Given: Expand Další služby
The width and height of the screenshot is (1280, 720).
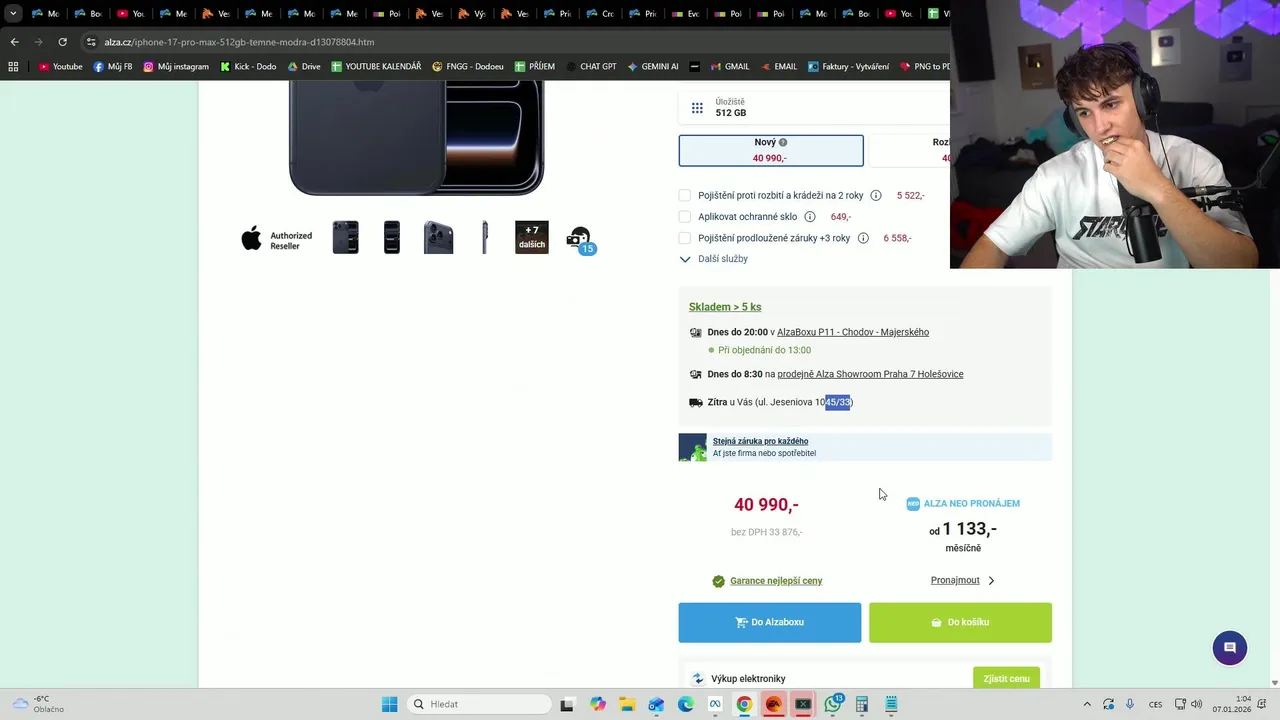Looking at the screenshot, I should coord(714,259).
